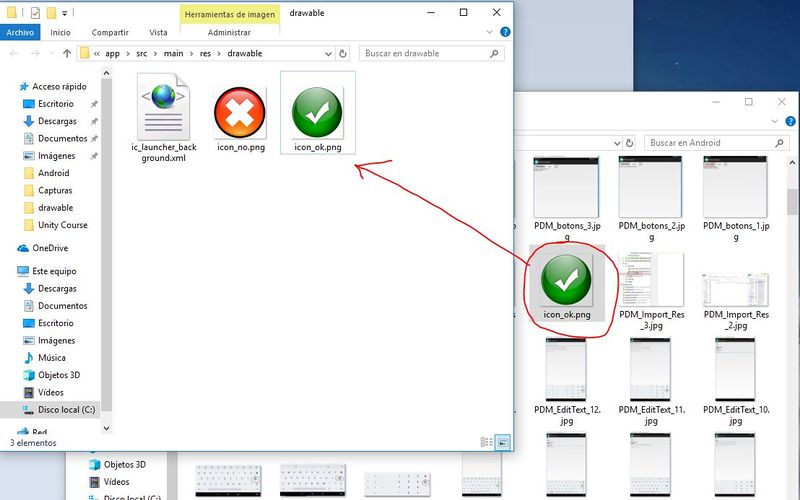This screenshot has width=800, height=500.
Task: Select PDM_EditText_10.jpg thumbnail
Action: [x=736, y=382]
